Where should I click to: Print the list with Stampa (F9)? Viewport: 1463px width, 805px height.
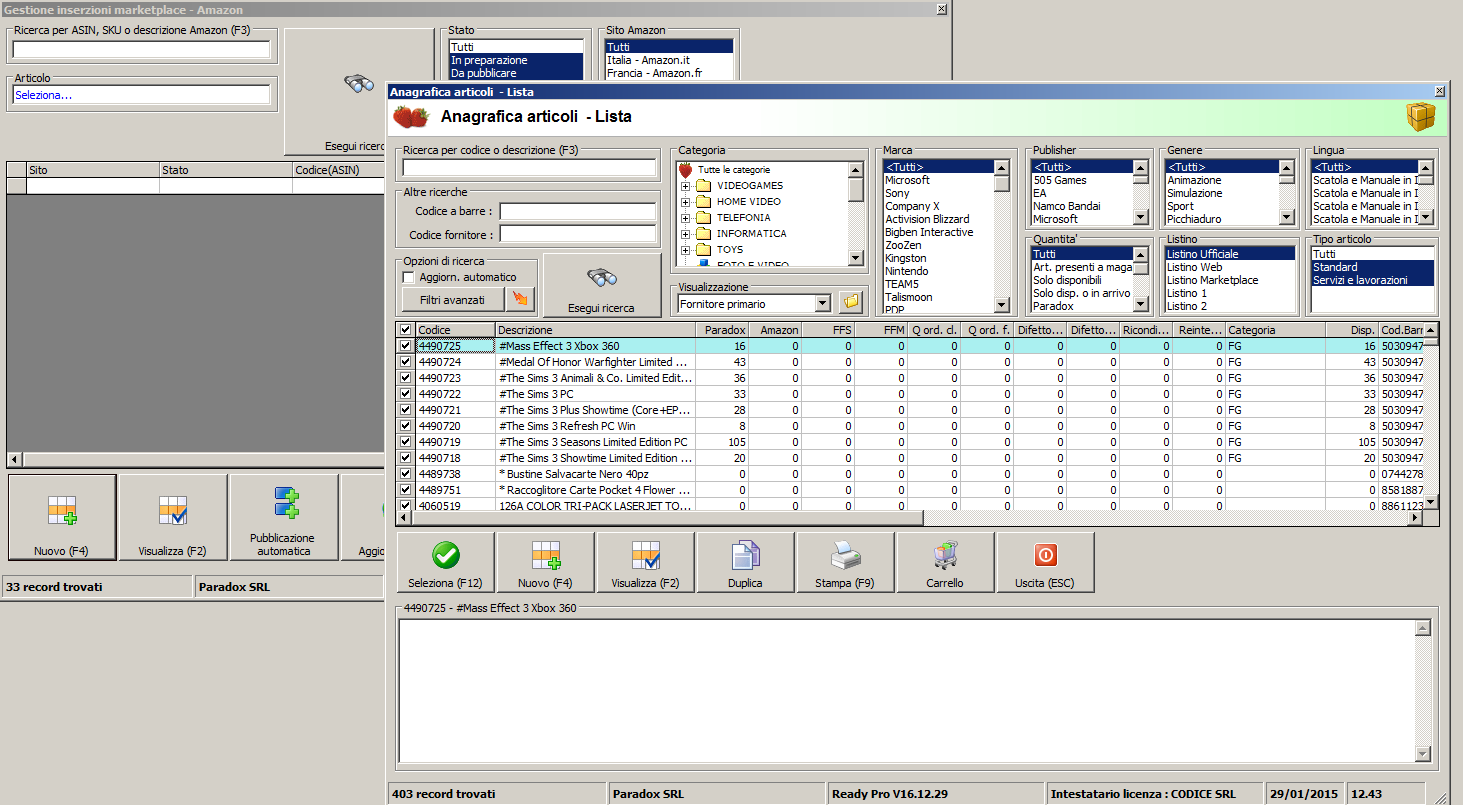coord(845,562)
